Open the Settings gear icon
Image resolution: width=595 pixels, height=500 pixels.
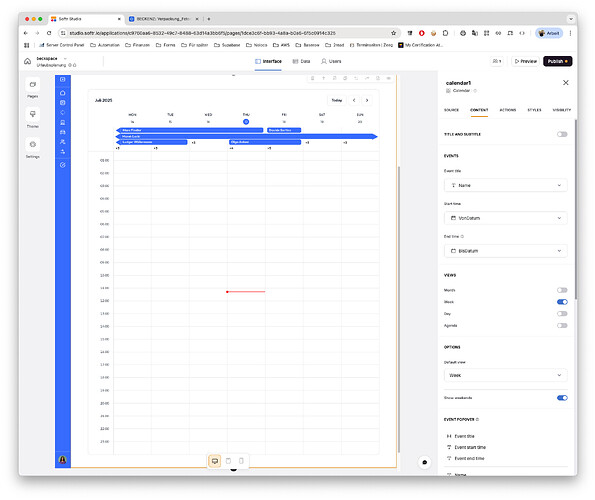tap(33, 145)
